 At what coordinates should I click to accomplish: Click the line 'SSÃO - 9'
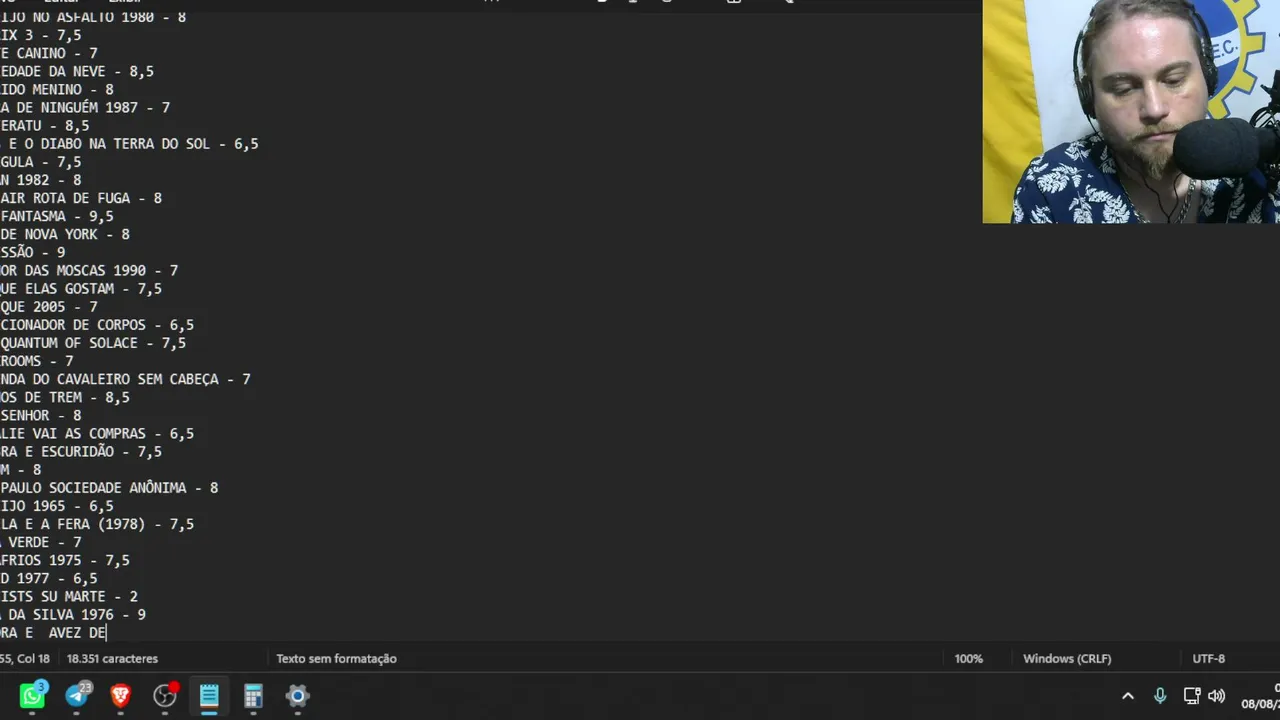click(33, 253)
